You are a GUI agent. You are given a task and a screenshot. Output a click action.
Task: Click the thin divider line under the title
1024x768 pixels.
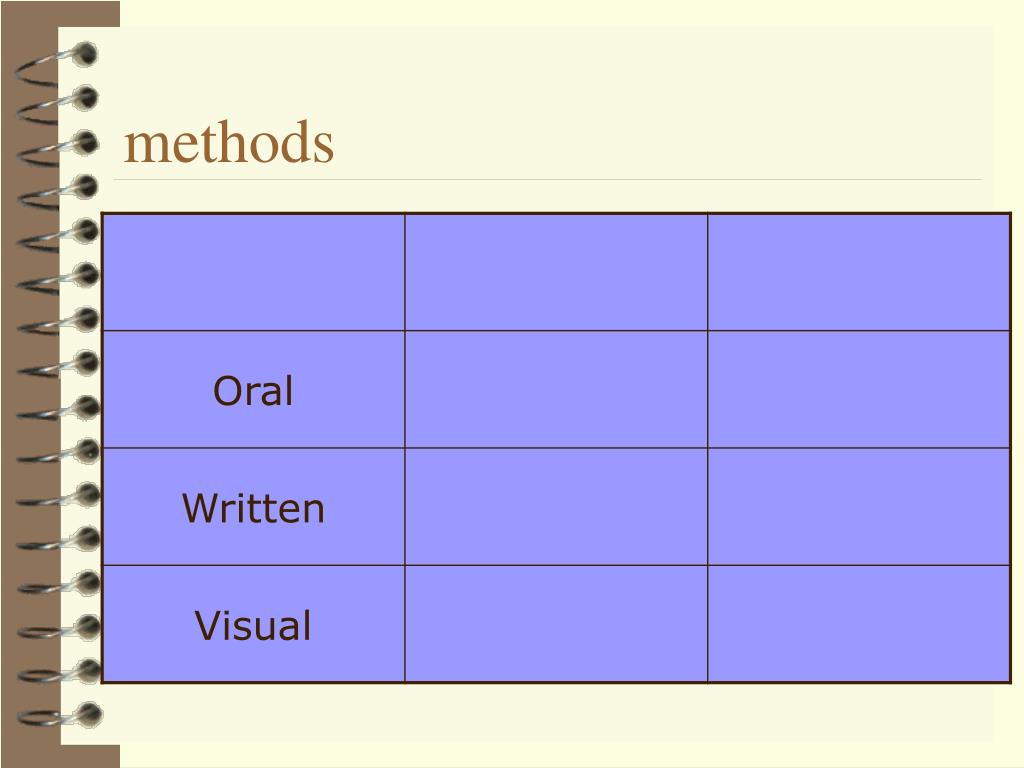coord(547,179)
